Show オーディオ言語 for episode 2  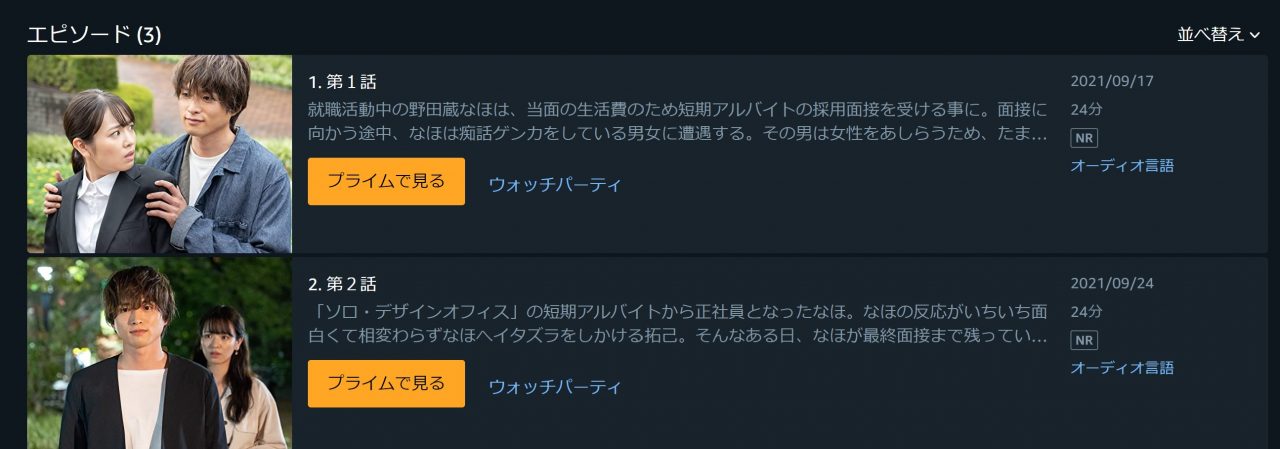coord(1122,368)
